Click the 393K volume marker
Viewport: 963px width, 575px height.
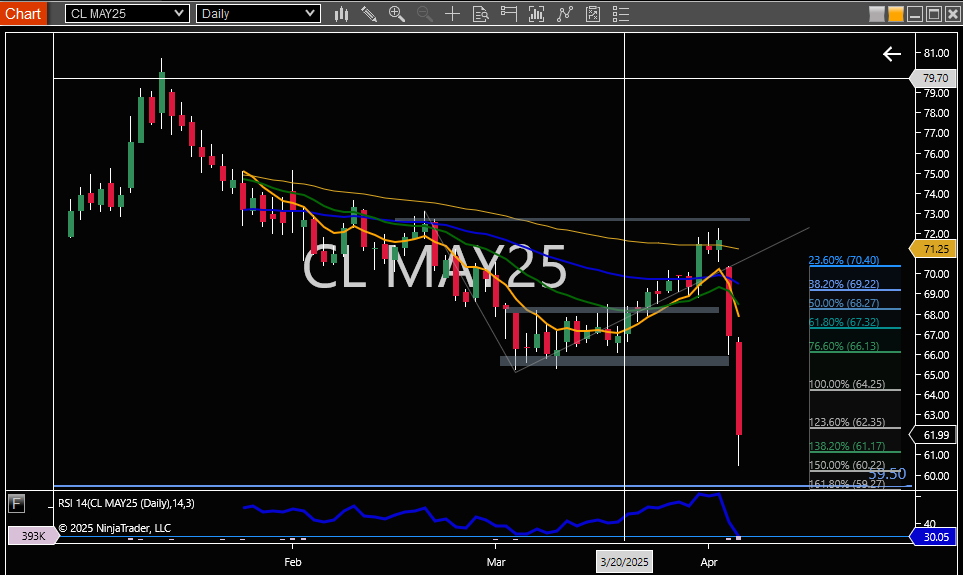tap(33, 536)
